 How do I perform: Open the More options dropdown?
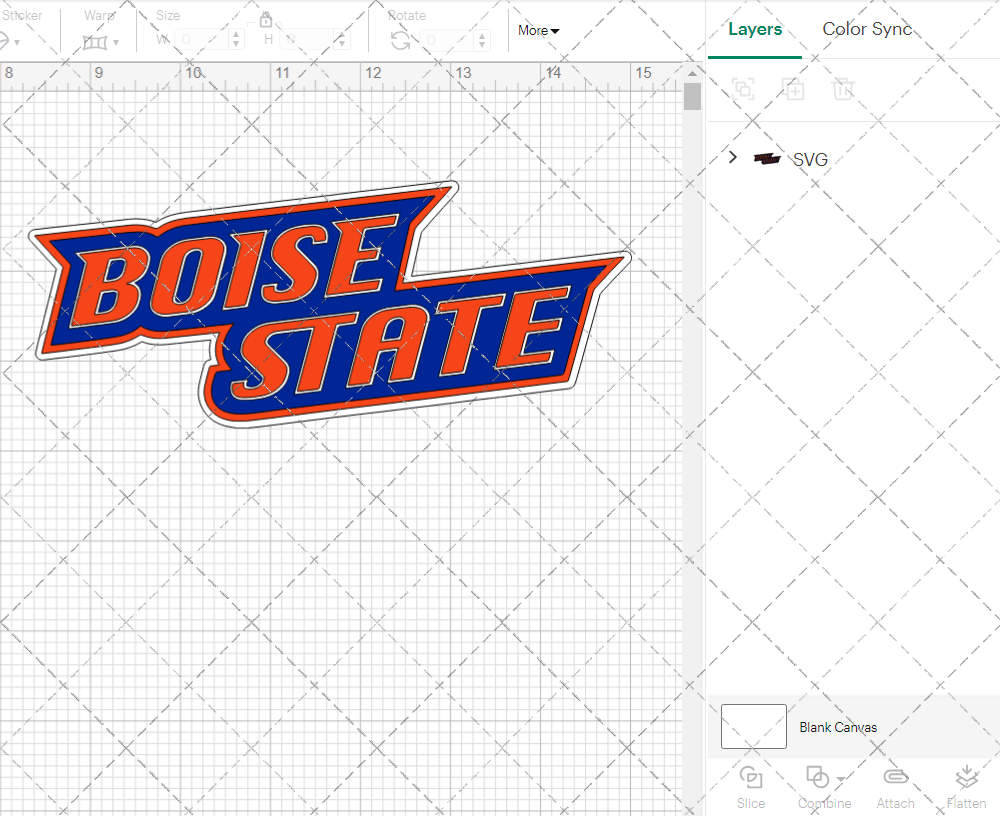coord(538,31)
